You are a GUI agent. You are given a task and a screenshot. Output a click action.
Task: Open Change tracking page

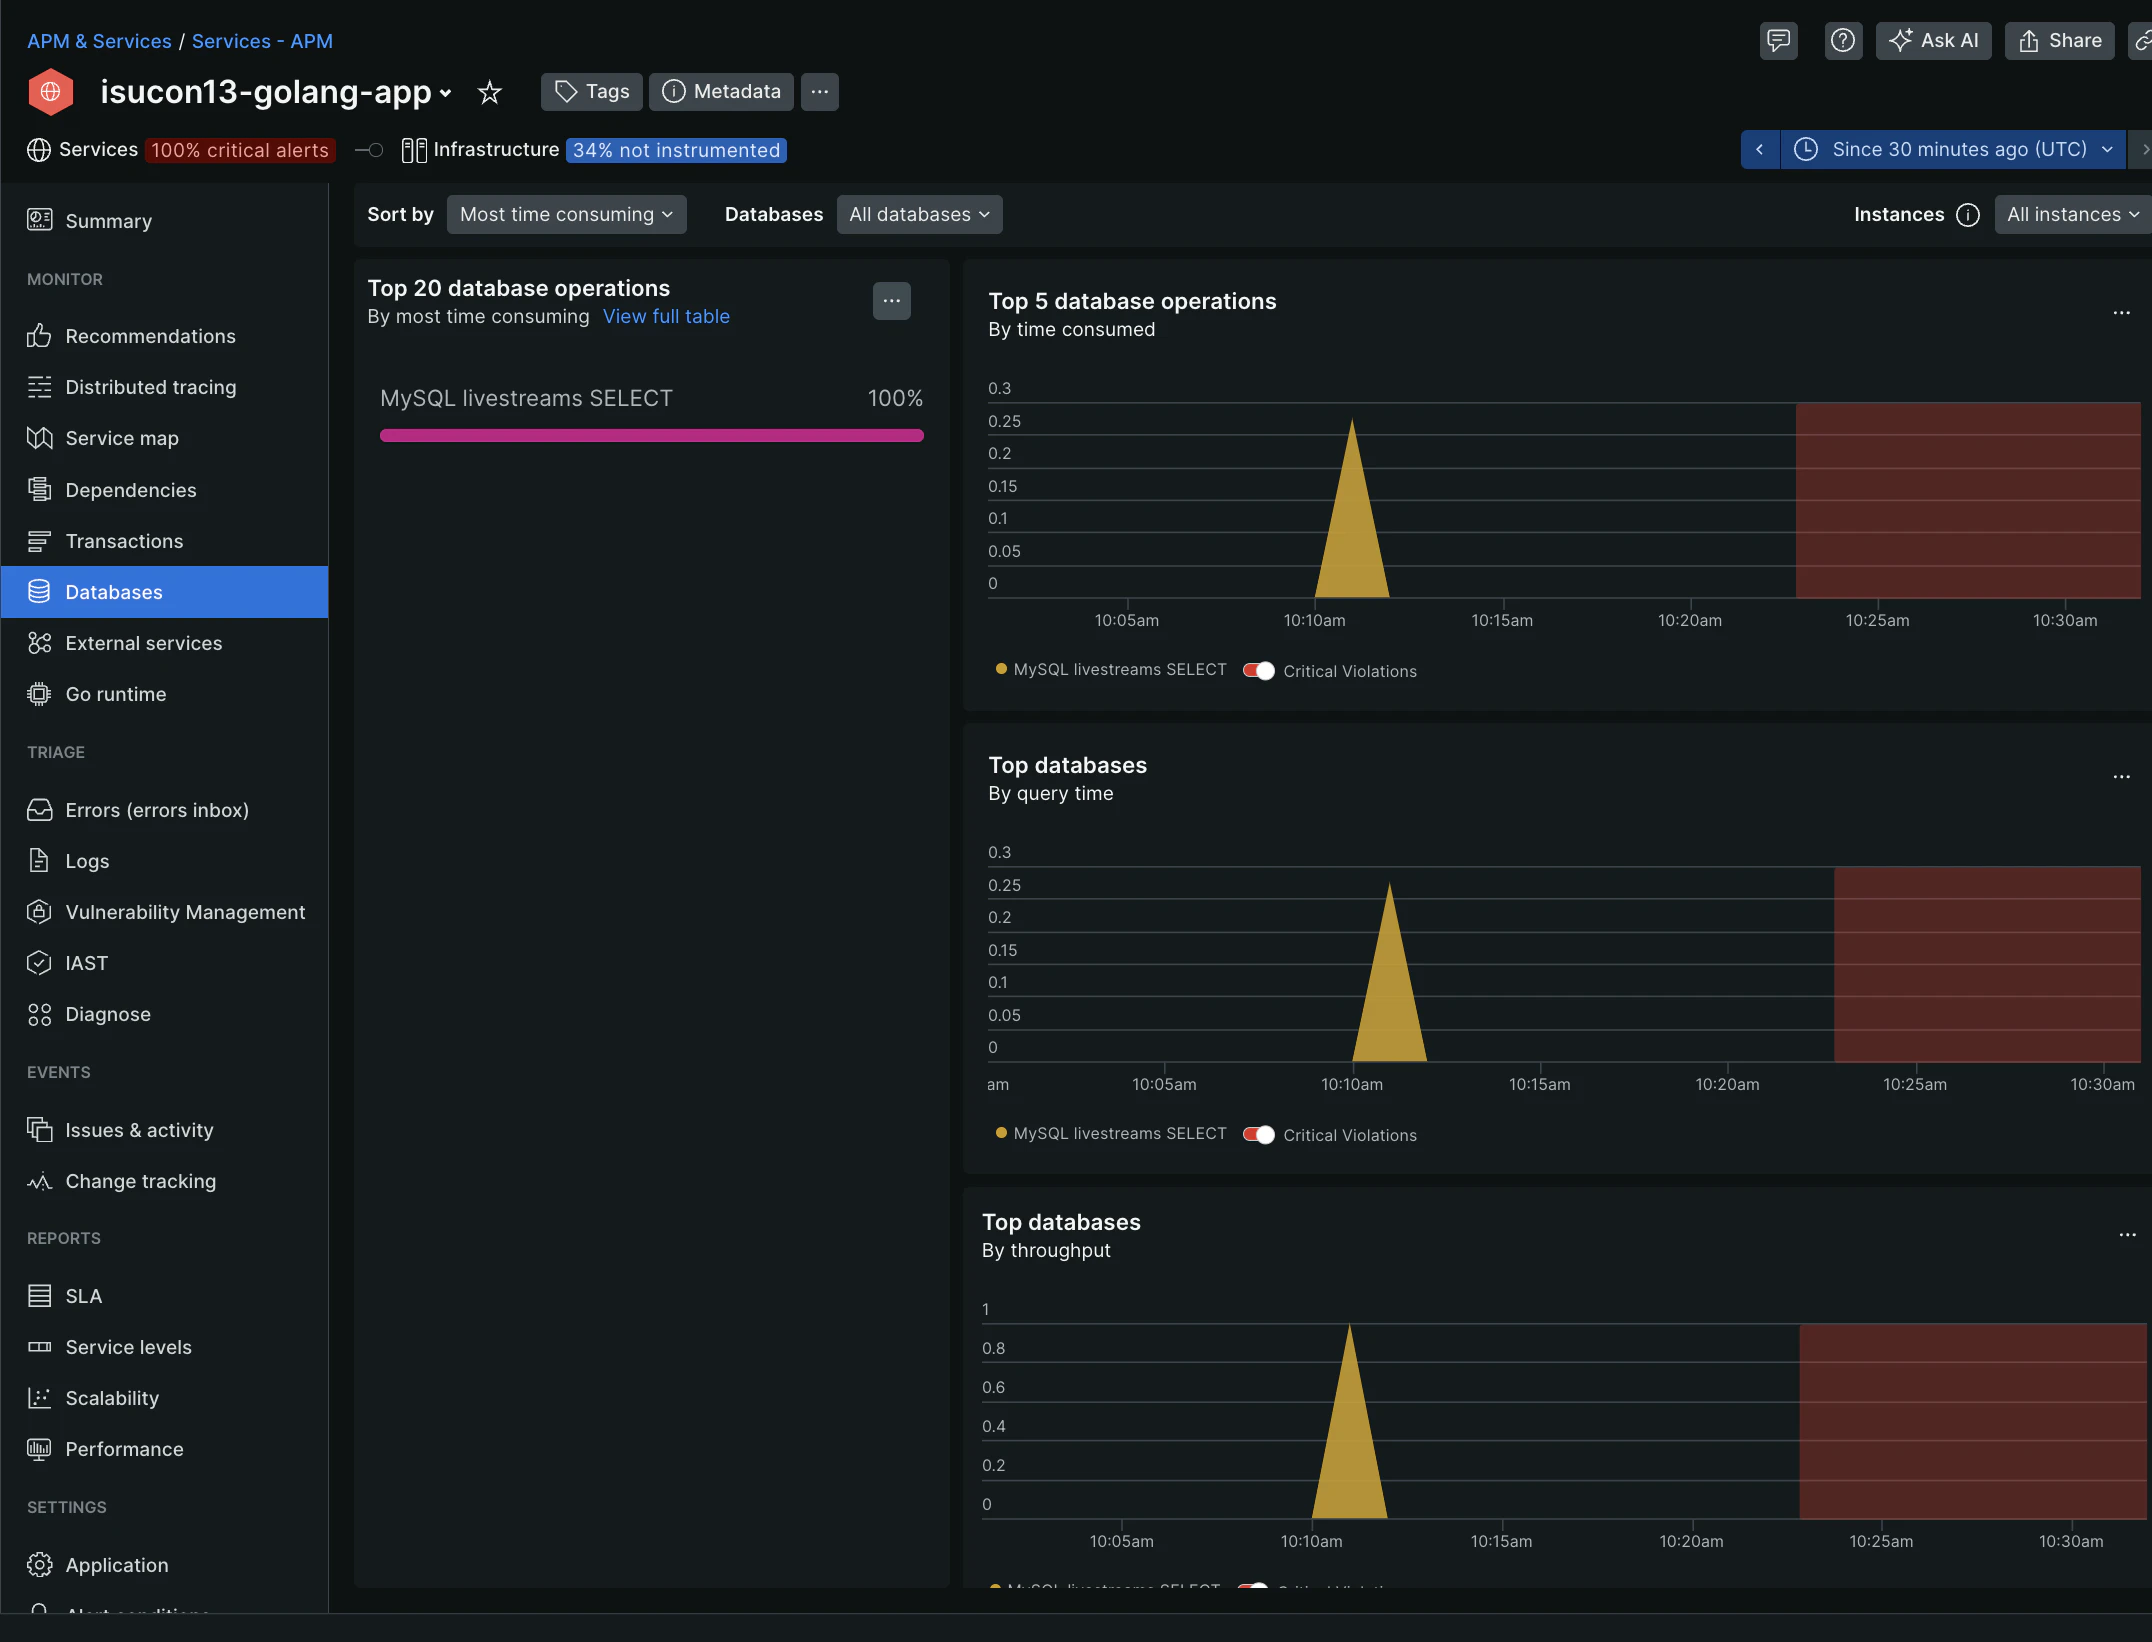164,1181
